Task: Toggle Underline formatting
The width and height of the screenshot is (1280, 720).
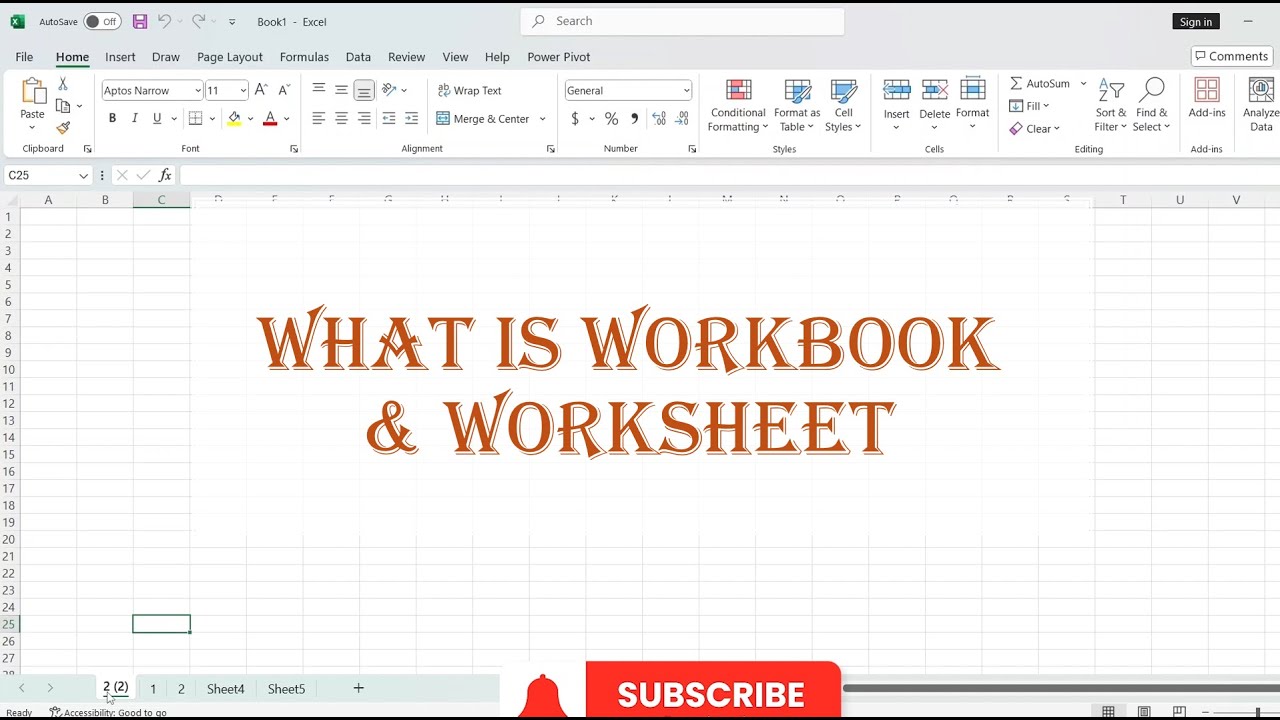Action: tap(157, 118)
